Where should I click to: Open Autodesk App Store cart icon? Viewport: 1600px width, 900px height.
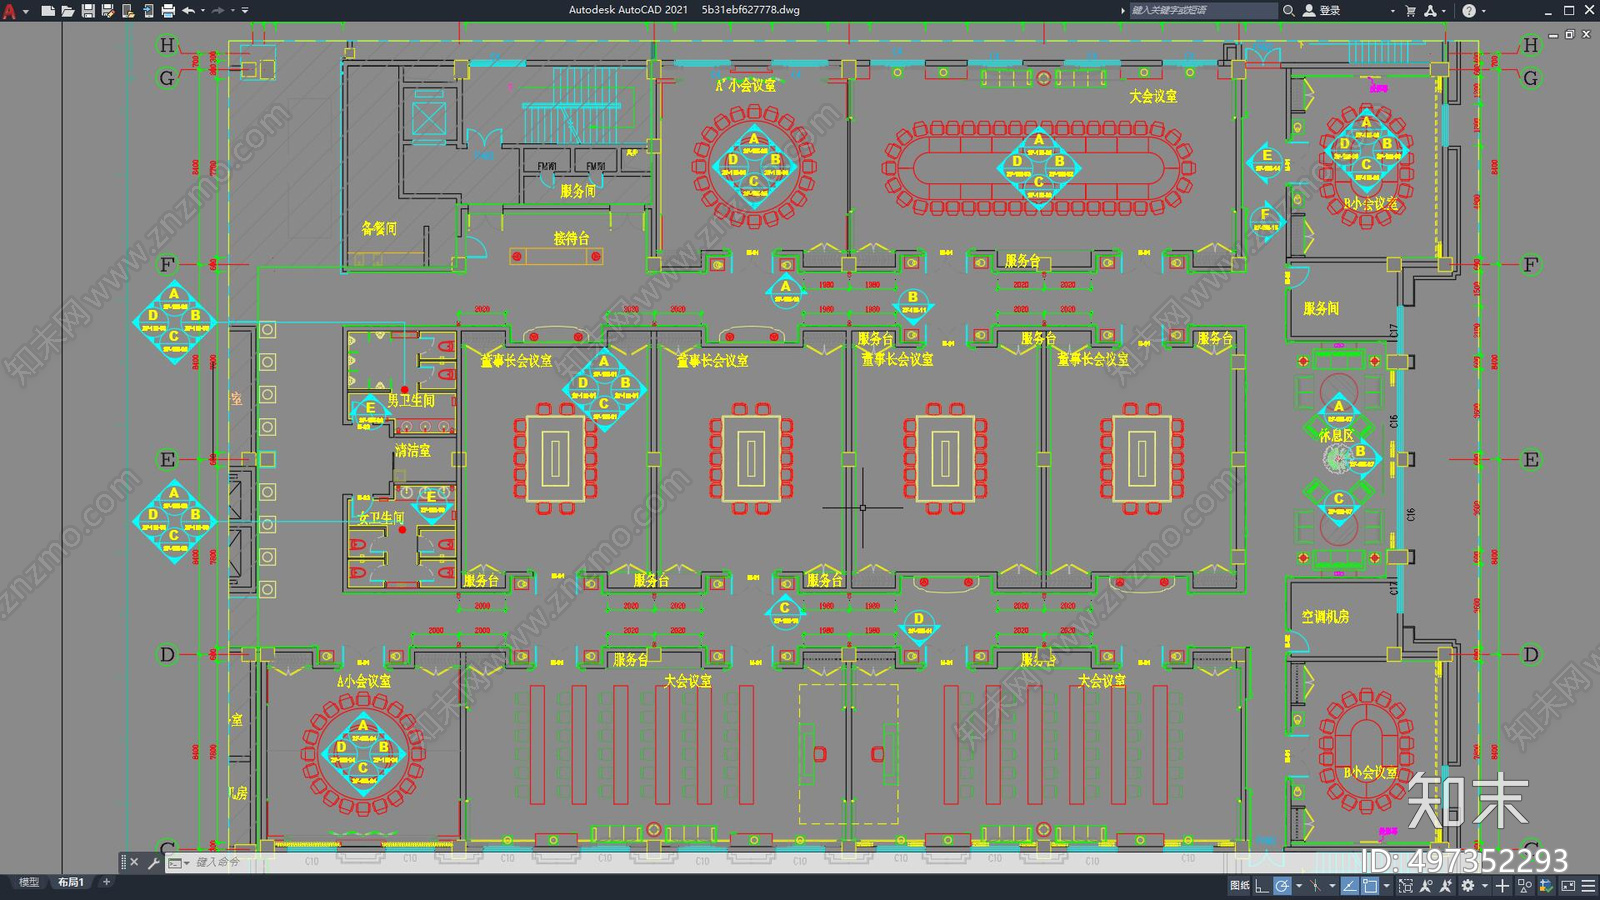(1411, 11)
